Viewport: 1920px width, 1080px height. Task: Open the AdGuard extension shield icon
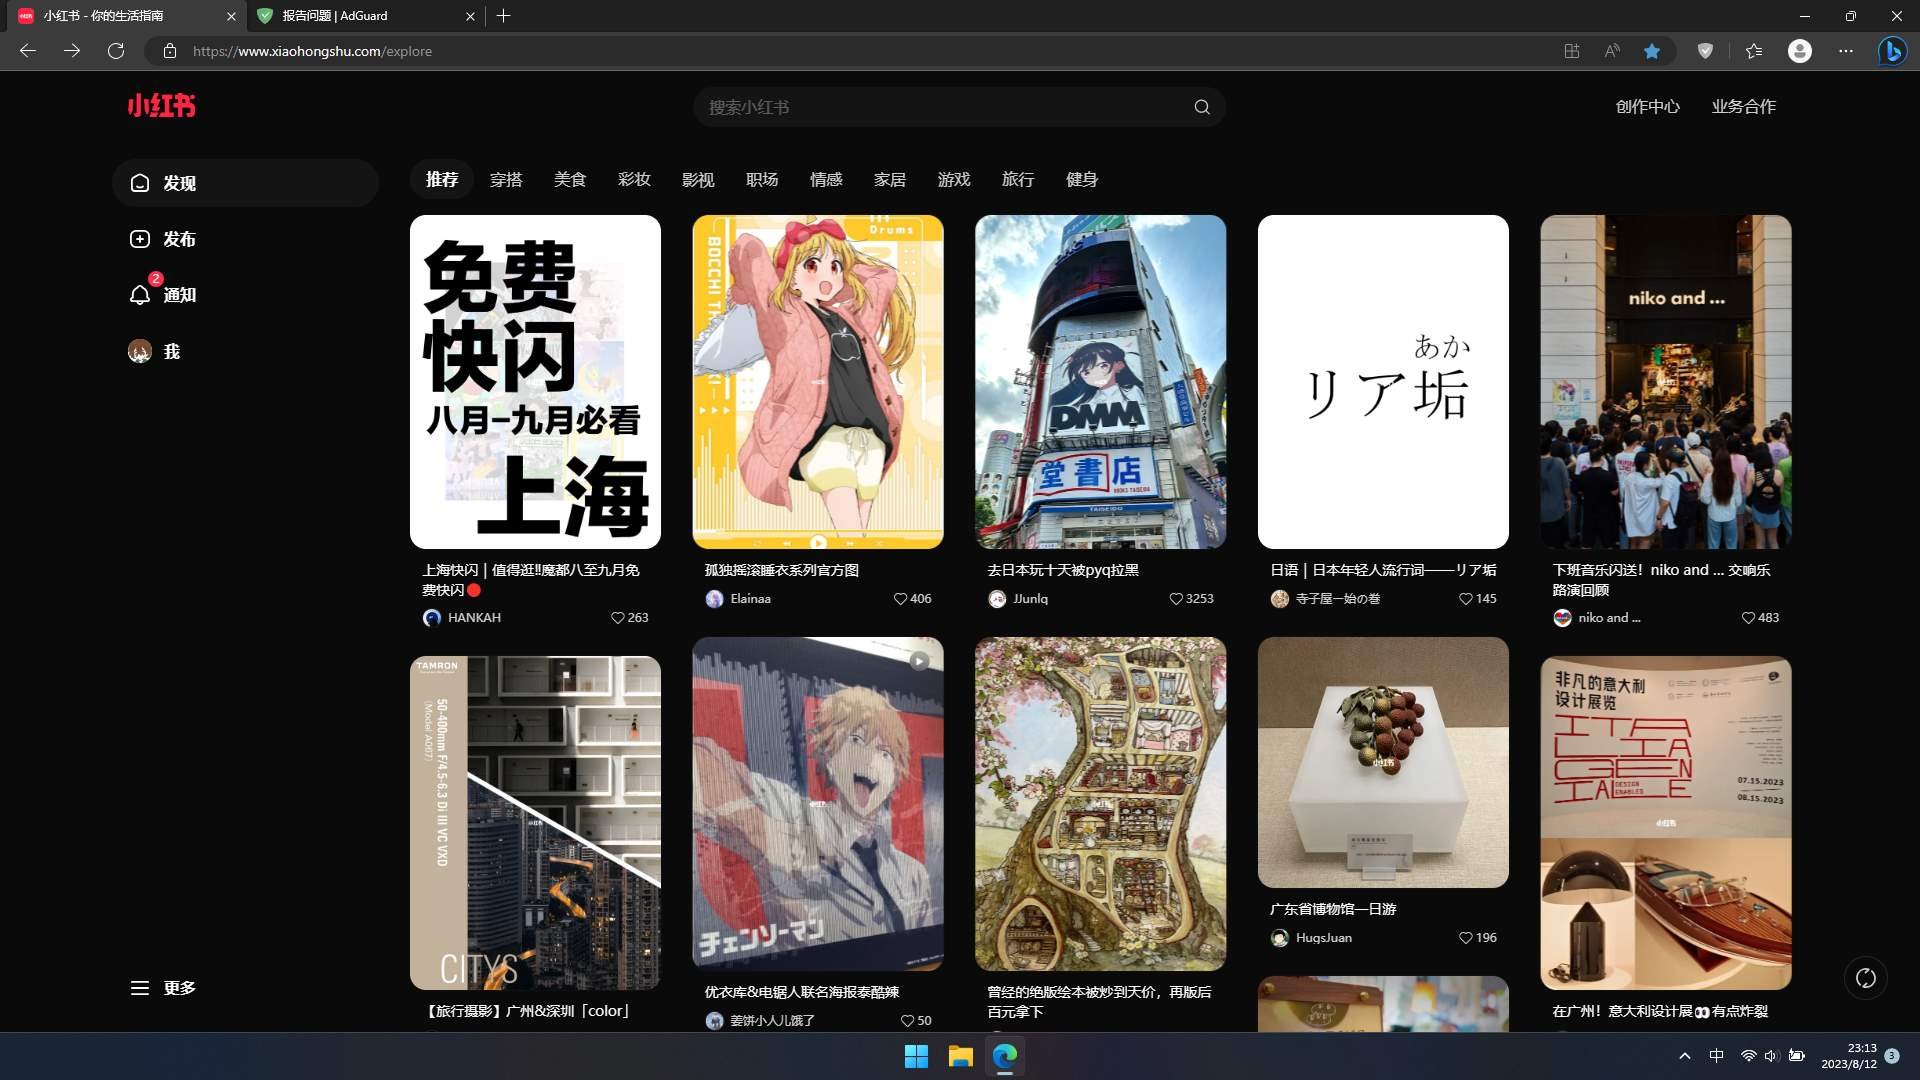pyautogui.click(x=1705, y=51)
